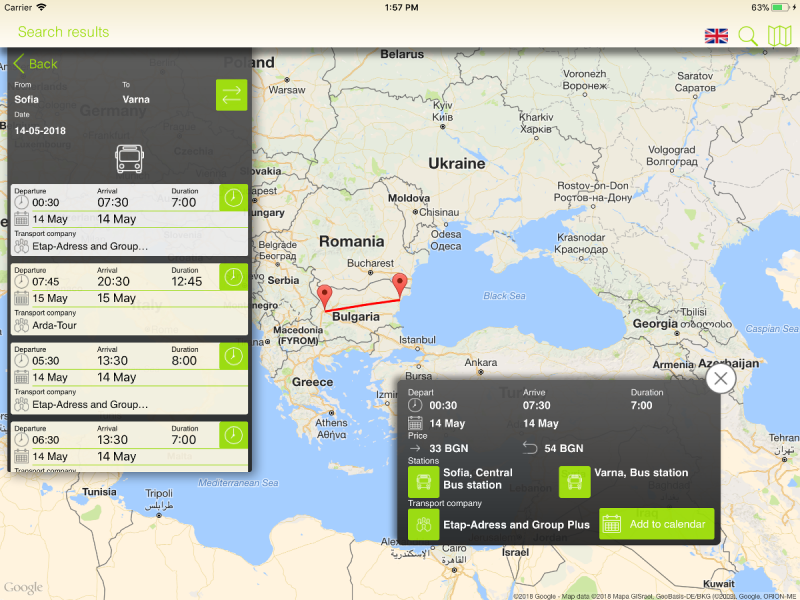The width and height of the screenshot is (800, 600).
Task: Tap Sofia Central Bus station icon
Action: (423, 482)
